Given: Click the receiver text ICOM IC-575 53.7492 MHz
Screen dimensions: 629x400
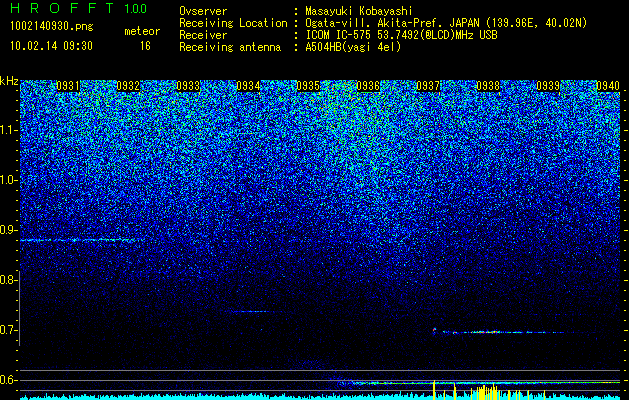Looking at the screenshot, I should (x=401, y=35).
